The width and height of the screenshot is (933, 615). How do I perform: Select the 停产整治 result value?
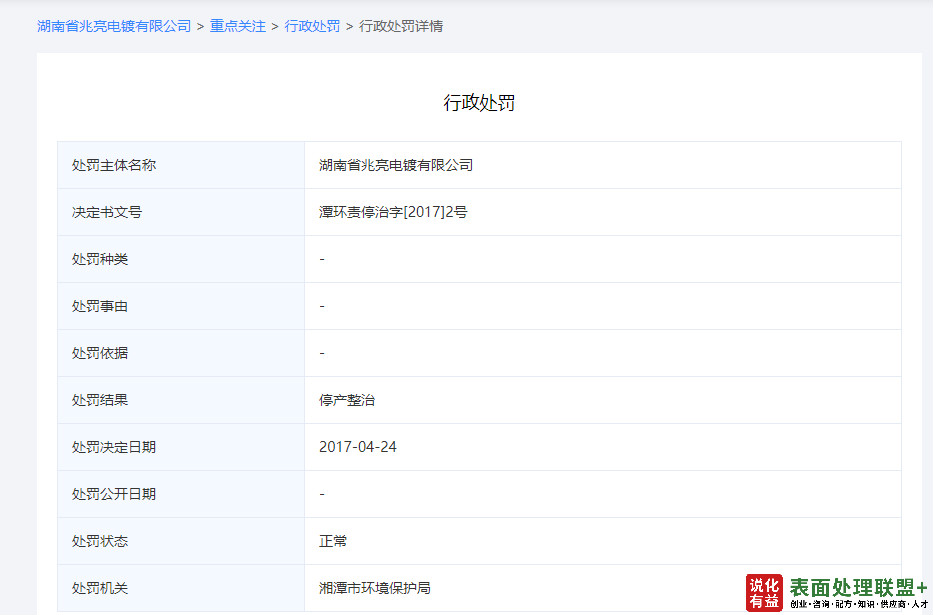[347, 400]
